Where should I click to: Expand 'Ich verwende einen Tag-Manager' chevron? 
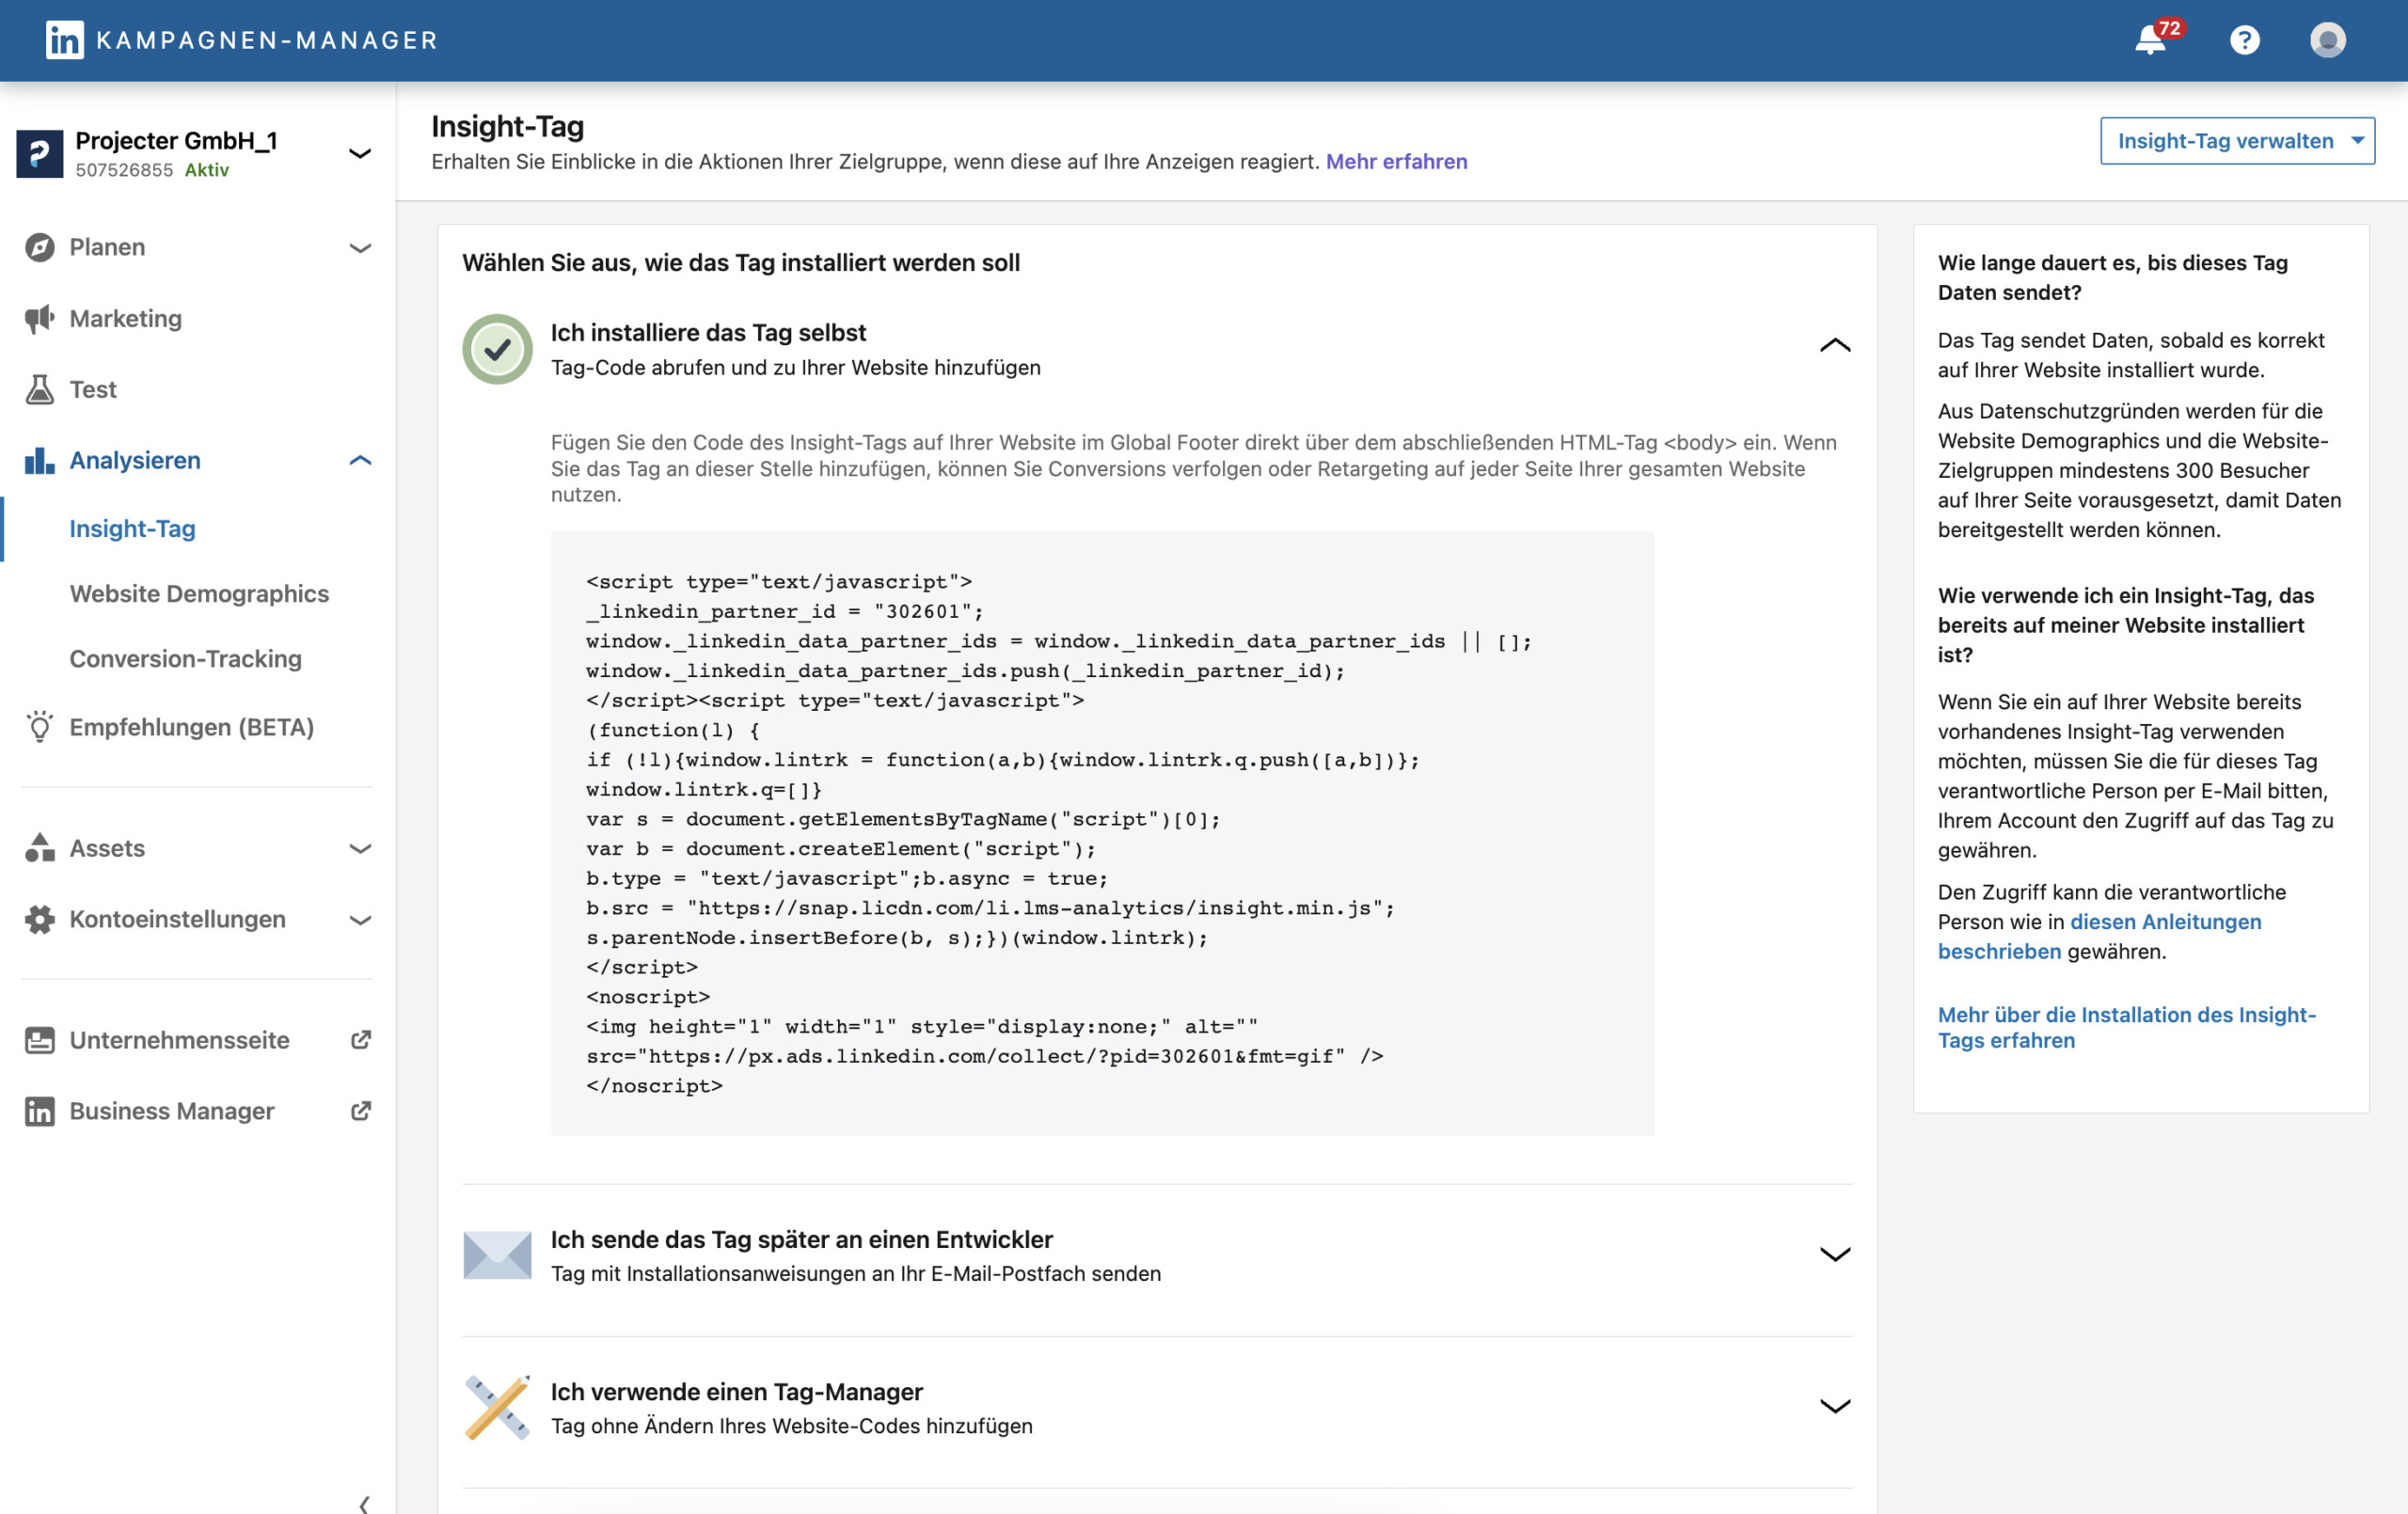coord(1834,1406)
